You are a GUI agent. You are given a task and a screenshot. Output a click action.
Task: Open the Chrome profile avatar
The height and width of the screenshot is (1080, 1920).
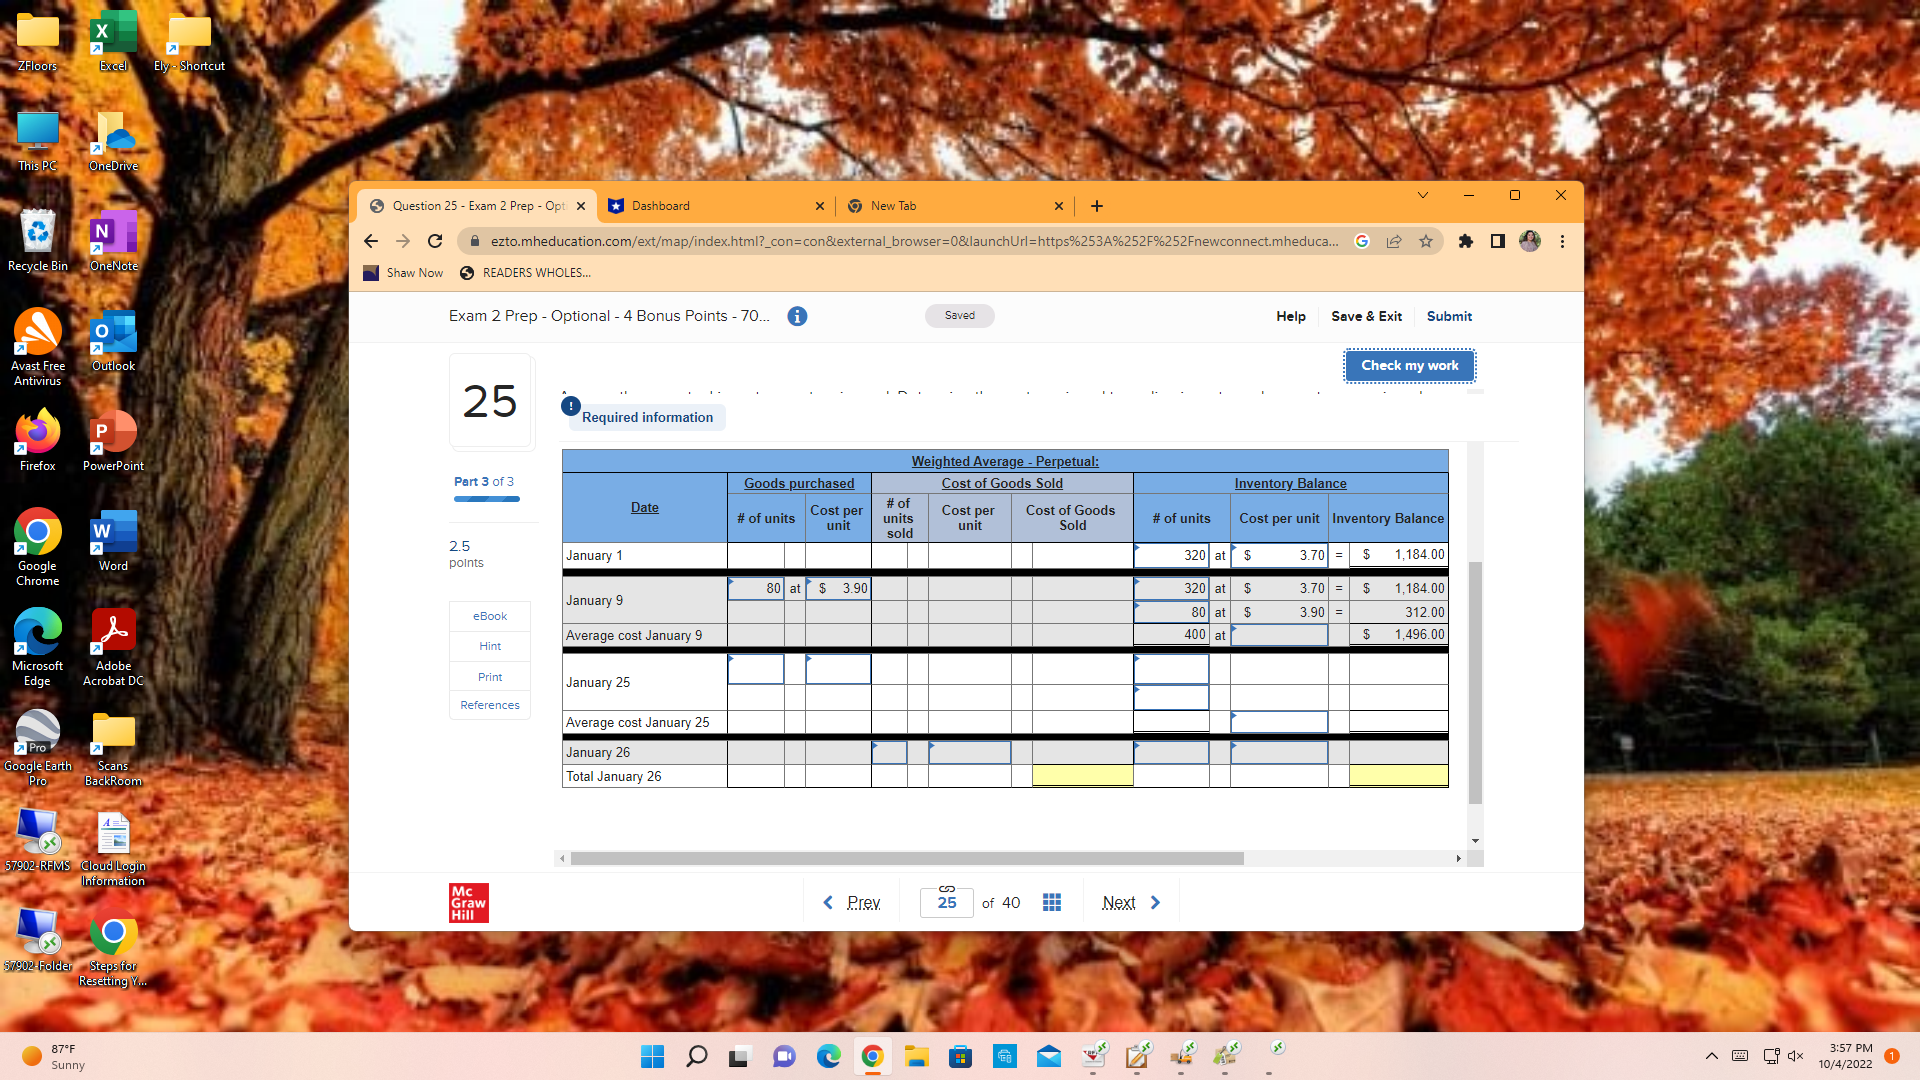[1529, 241]
